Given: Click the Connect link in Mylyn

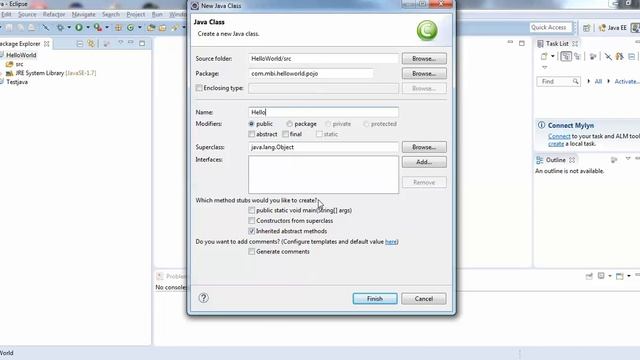Looking at the screenshot, I should (x=559, y=136).
